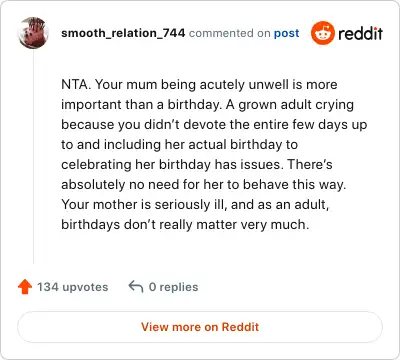
Task: Open the smooth_relation_744 username profile
Action: click(x=123, y=33)
